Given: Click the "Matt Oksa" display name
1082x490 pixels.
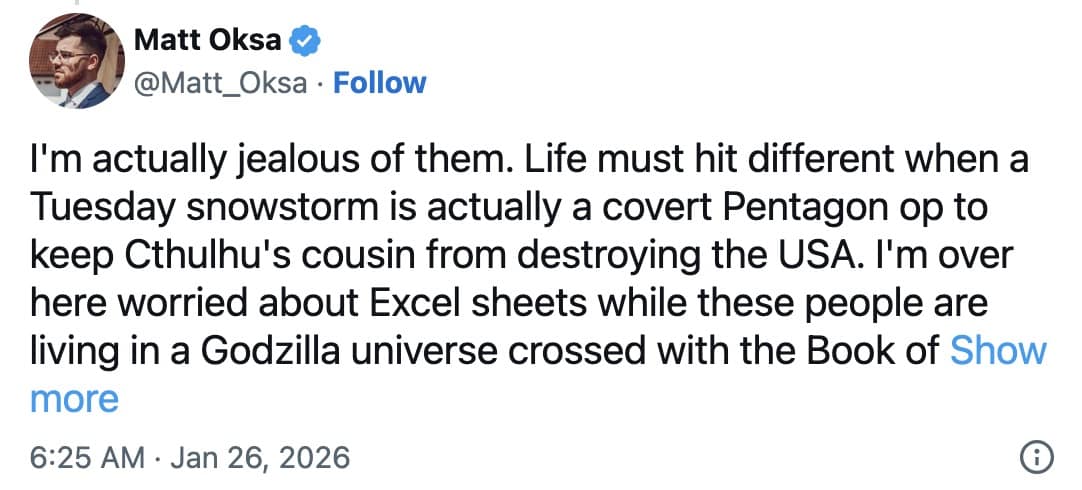Looking at the screenshot, I should pos(208,41).
